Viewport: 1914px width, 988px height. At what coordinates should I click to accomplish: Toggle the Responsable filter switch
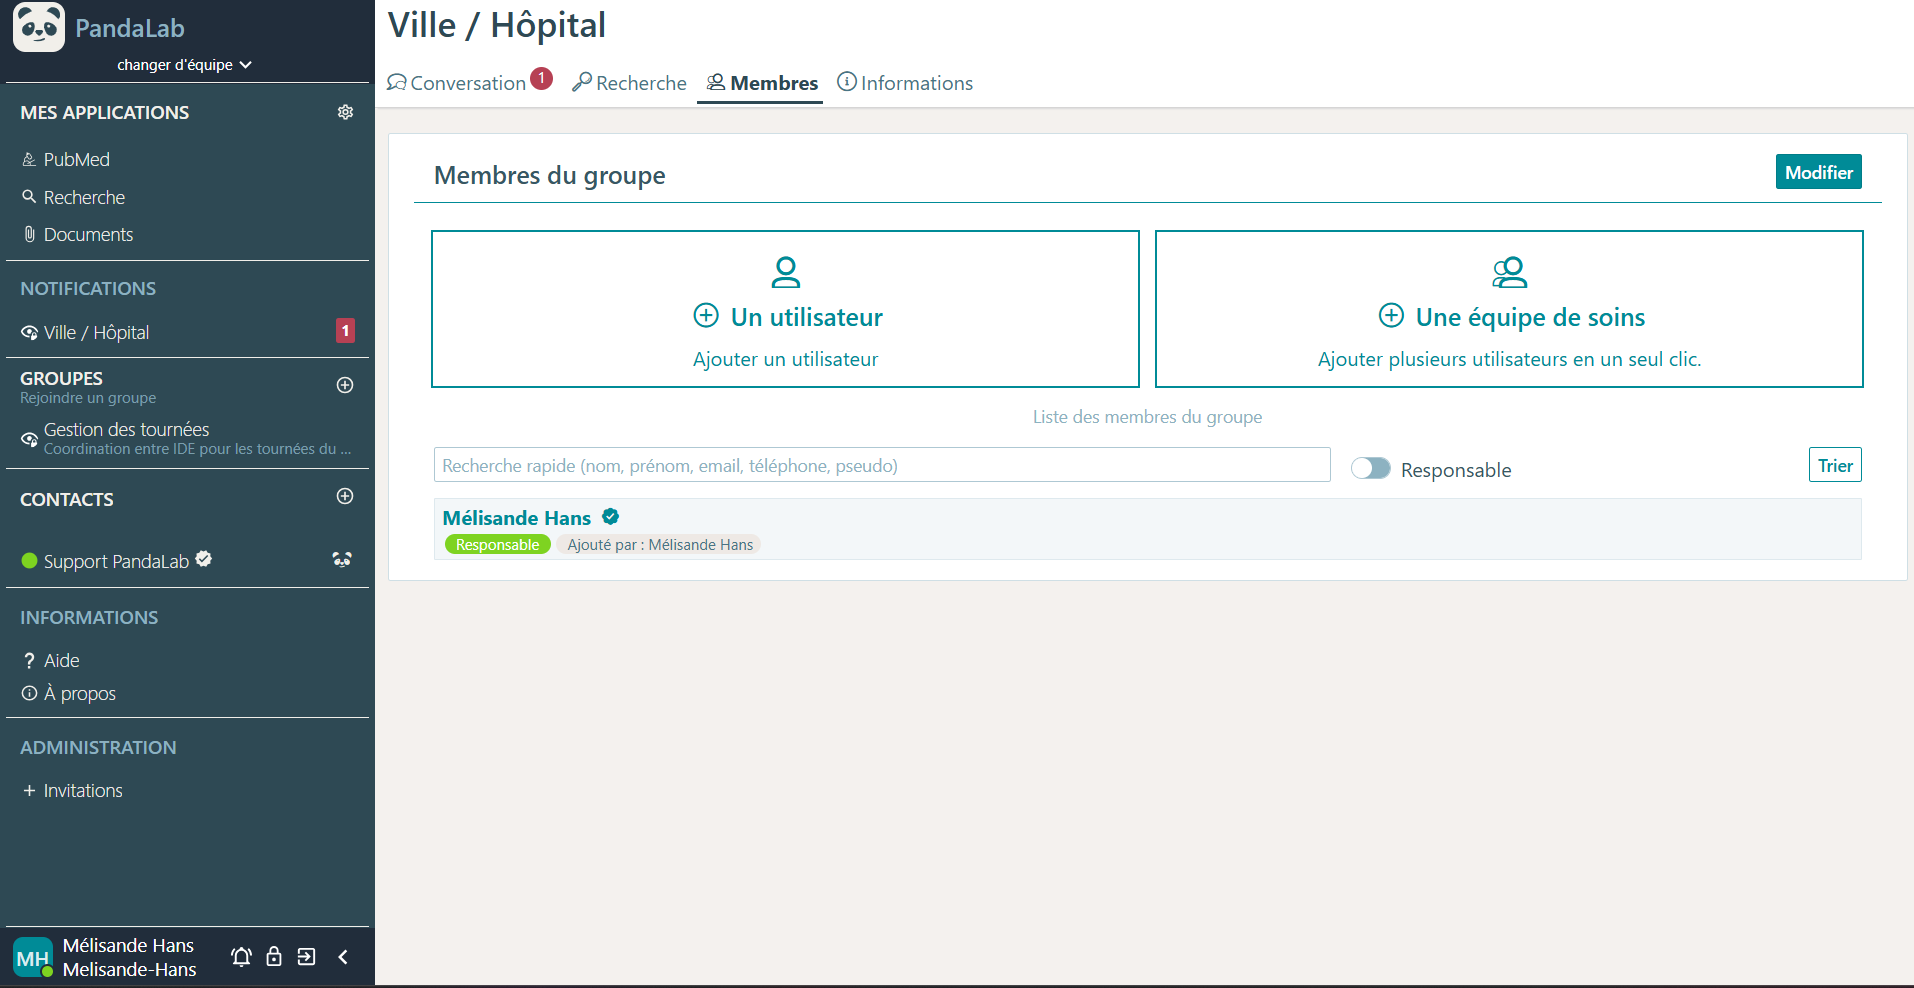[x=1370, y=469]
